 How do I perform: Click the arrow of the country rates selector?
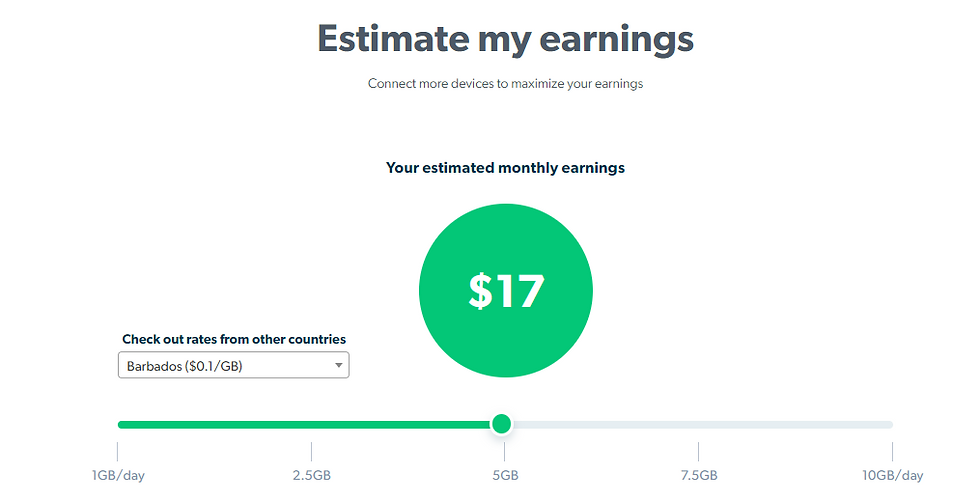click(338, 365)
